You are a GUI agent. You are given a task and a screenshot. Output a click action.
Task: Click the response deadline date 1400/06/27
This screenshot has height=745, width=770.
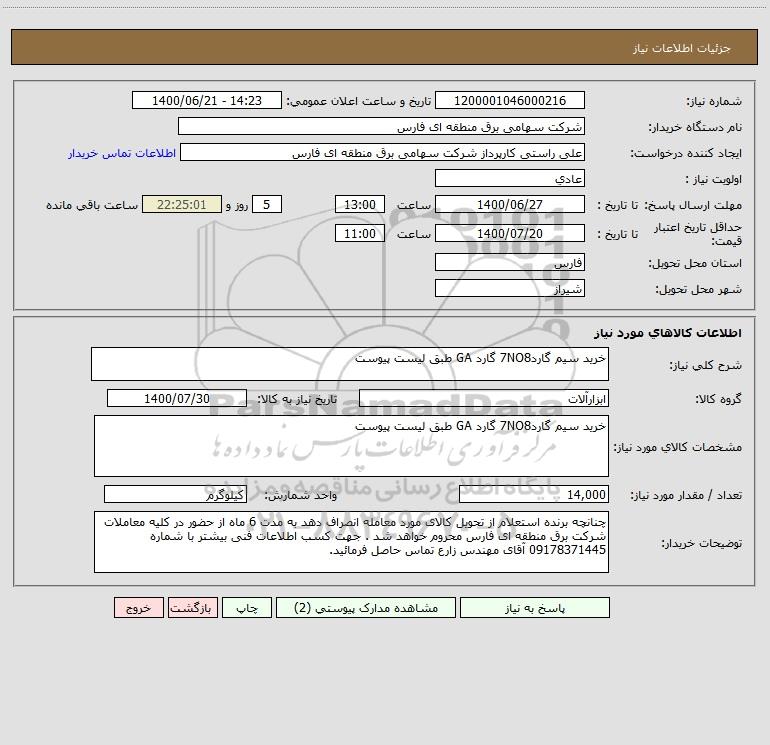[x=510, y=204]
